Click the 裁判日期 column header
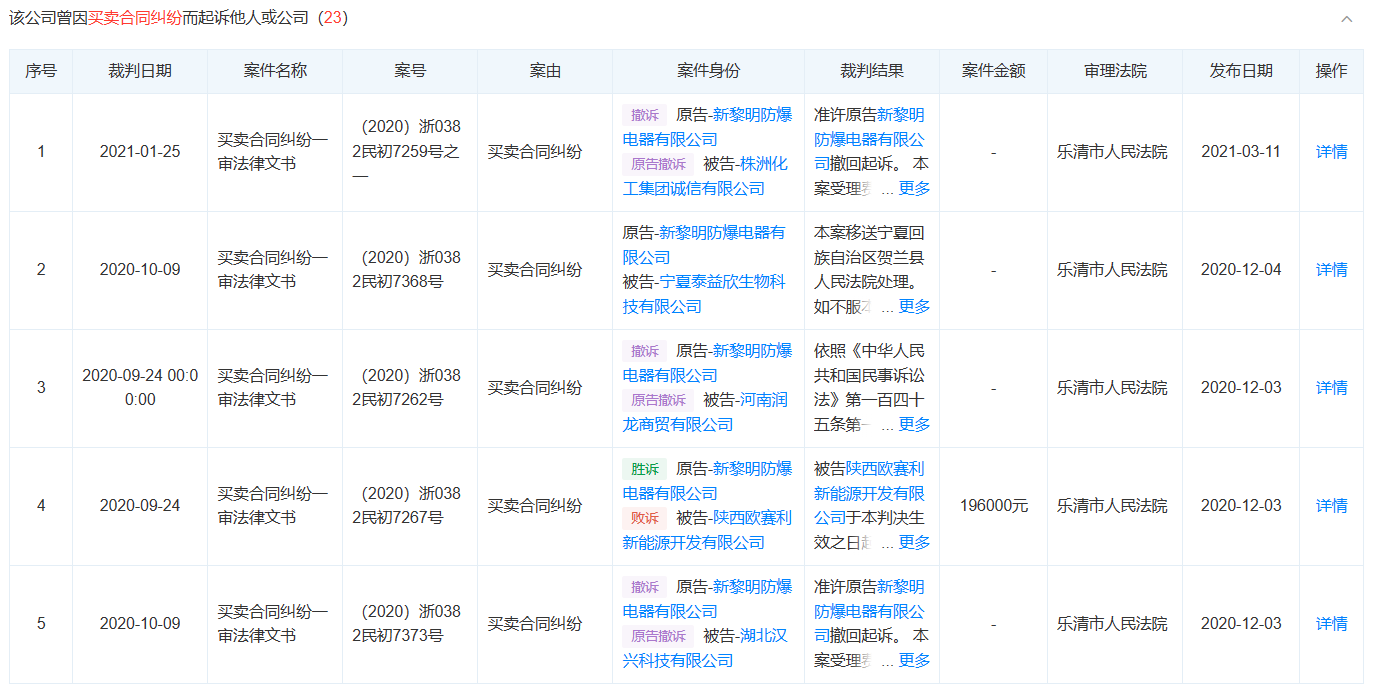This screenshot has height=692, width=1377. click(140, 71)
